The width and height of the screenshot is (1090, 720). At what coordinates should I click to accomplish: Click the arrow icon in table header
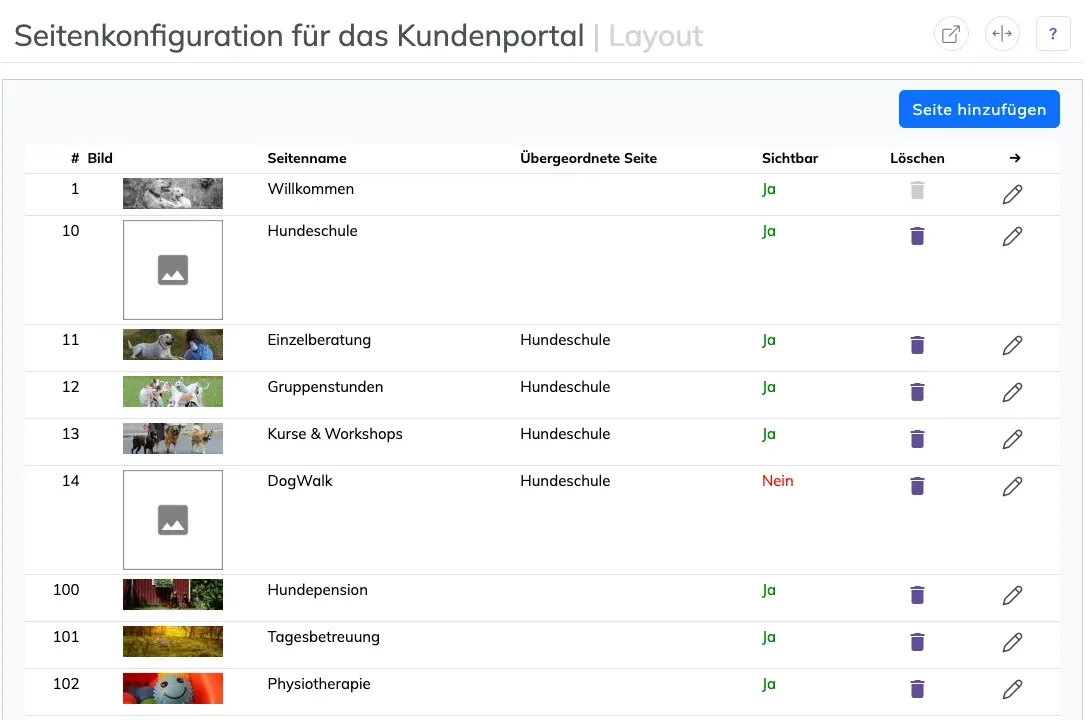click(1015, 158)
